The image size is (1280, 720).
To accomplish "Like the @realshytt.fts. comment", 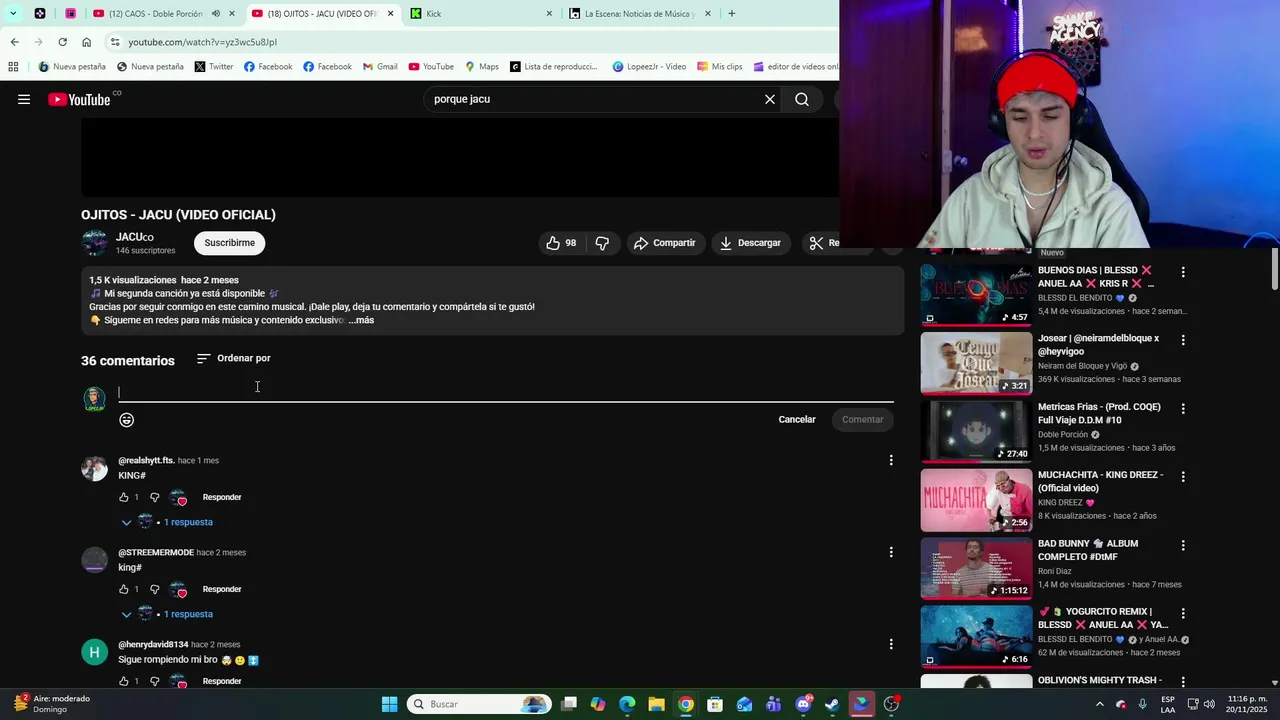I will [124, 497].
